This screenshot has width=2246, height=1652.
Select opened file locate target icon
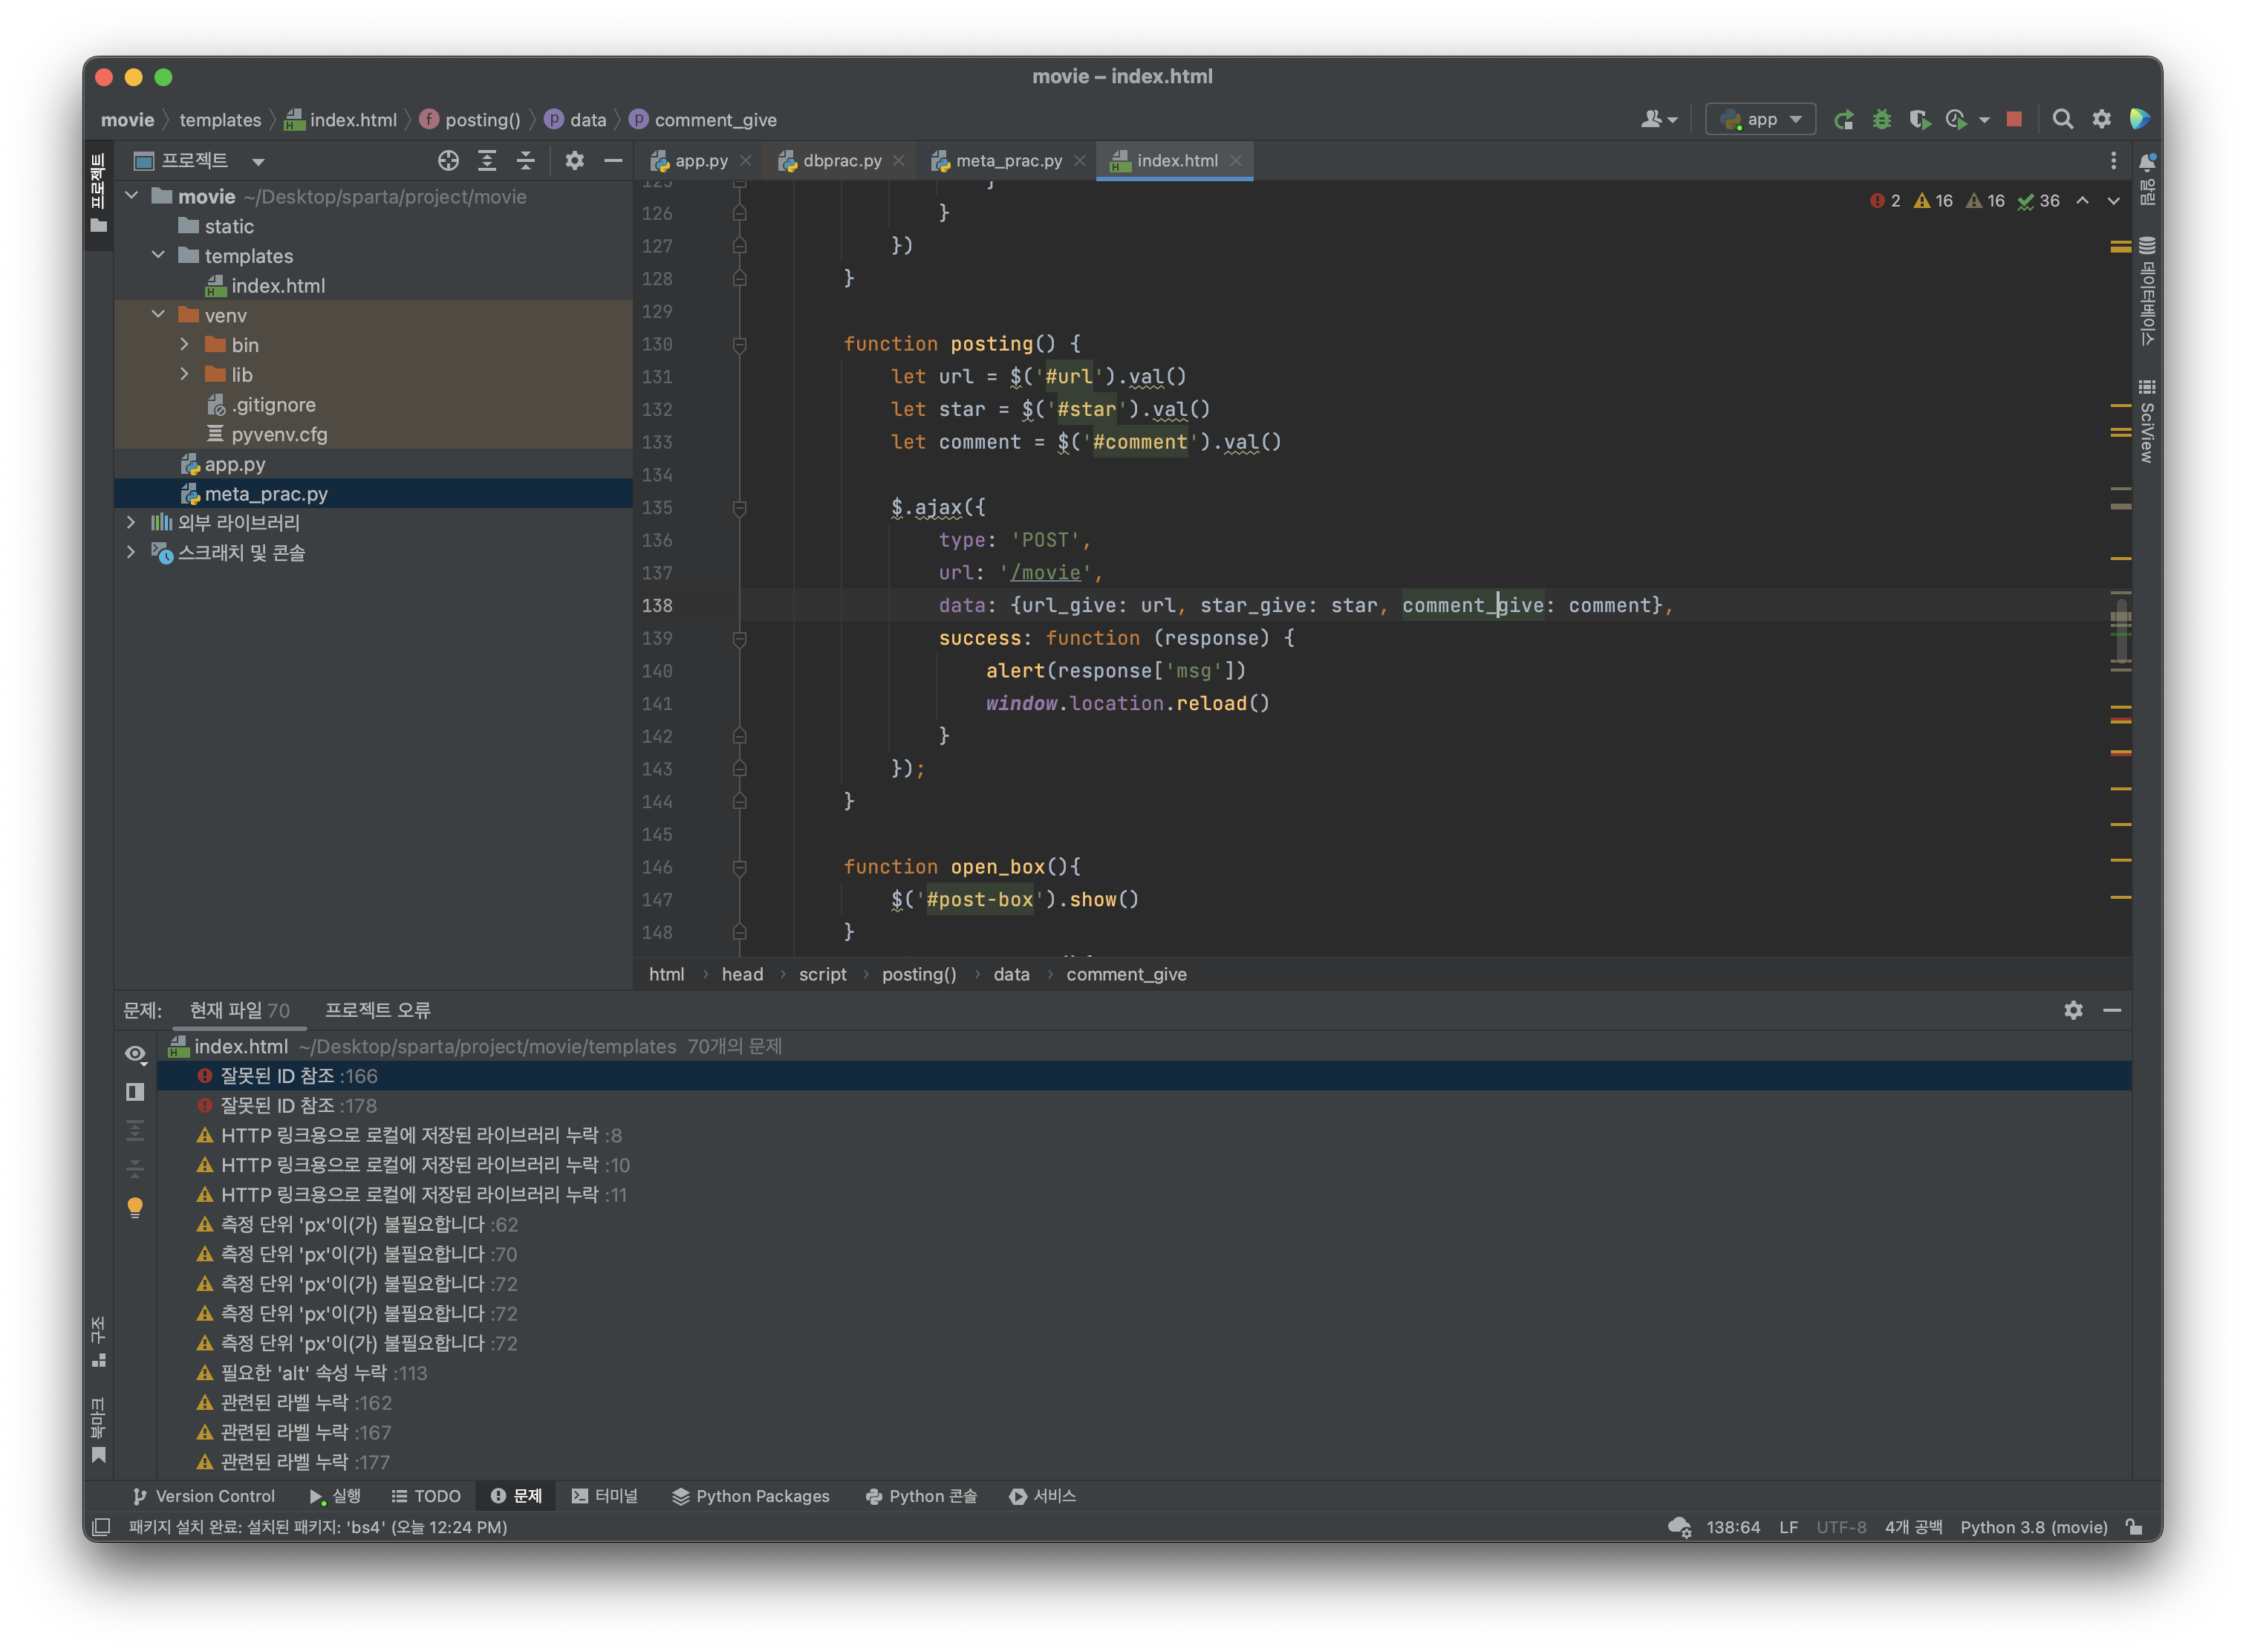(x=448, y=161)
